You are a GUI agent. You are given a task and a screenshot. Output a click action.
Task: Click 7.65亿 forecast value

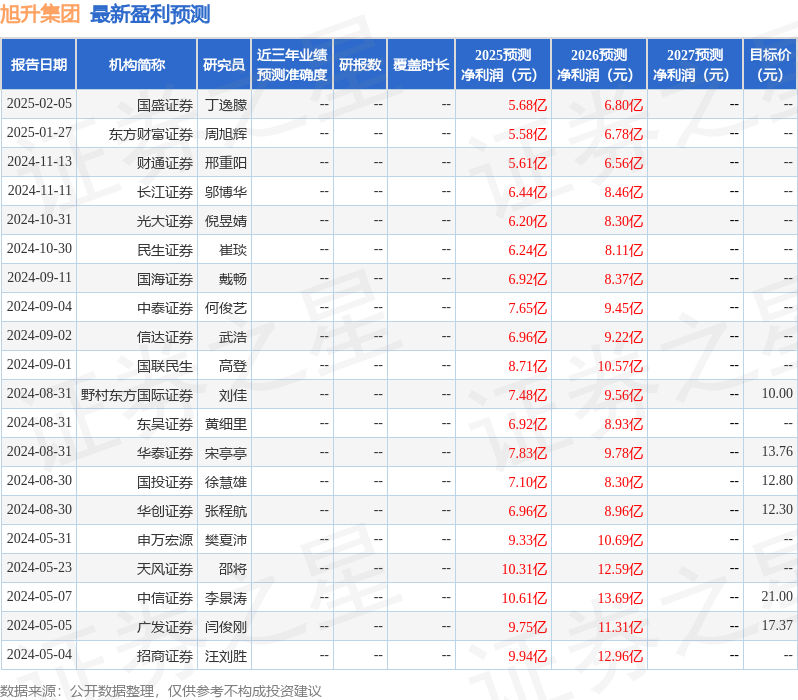[x=528, y=309]
